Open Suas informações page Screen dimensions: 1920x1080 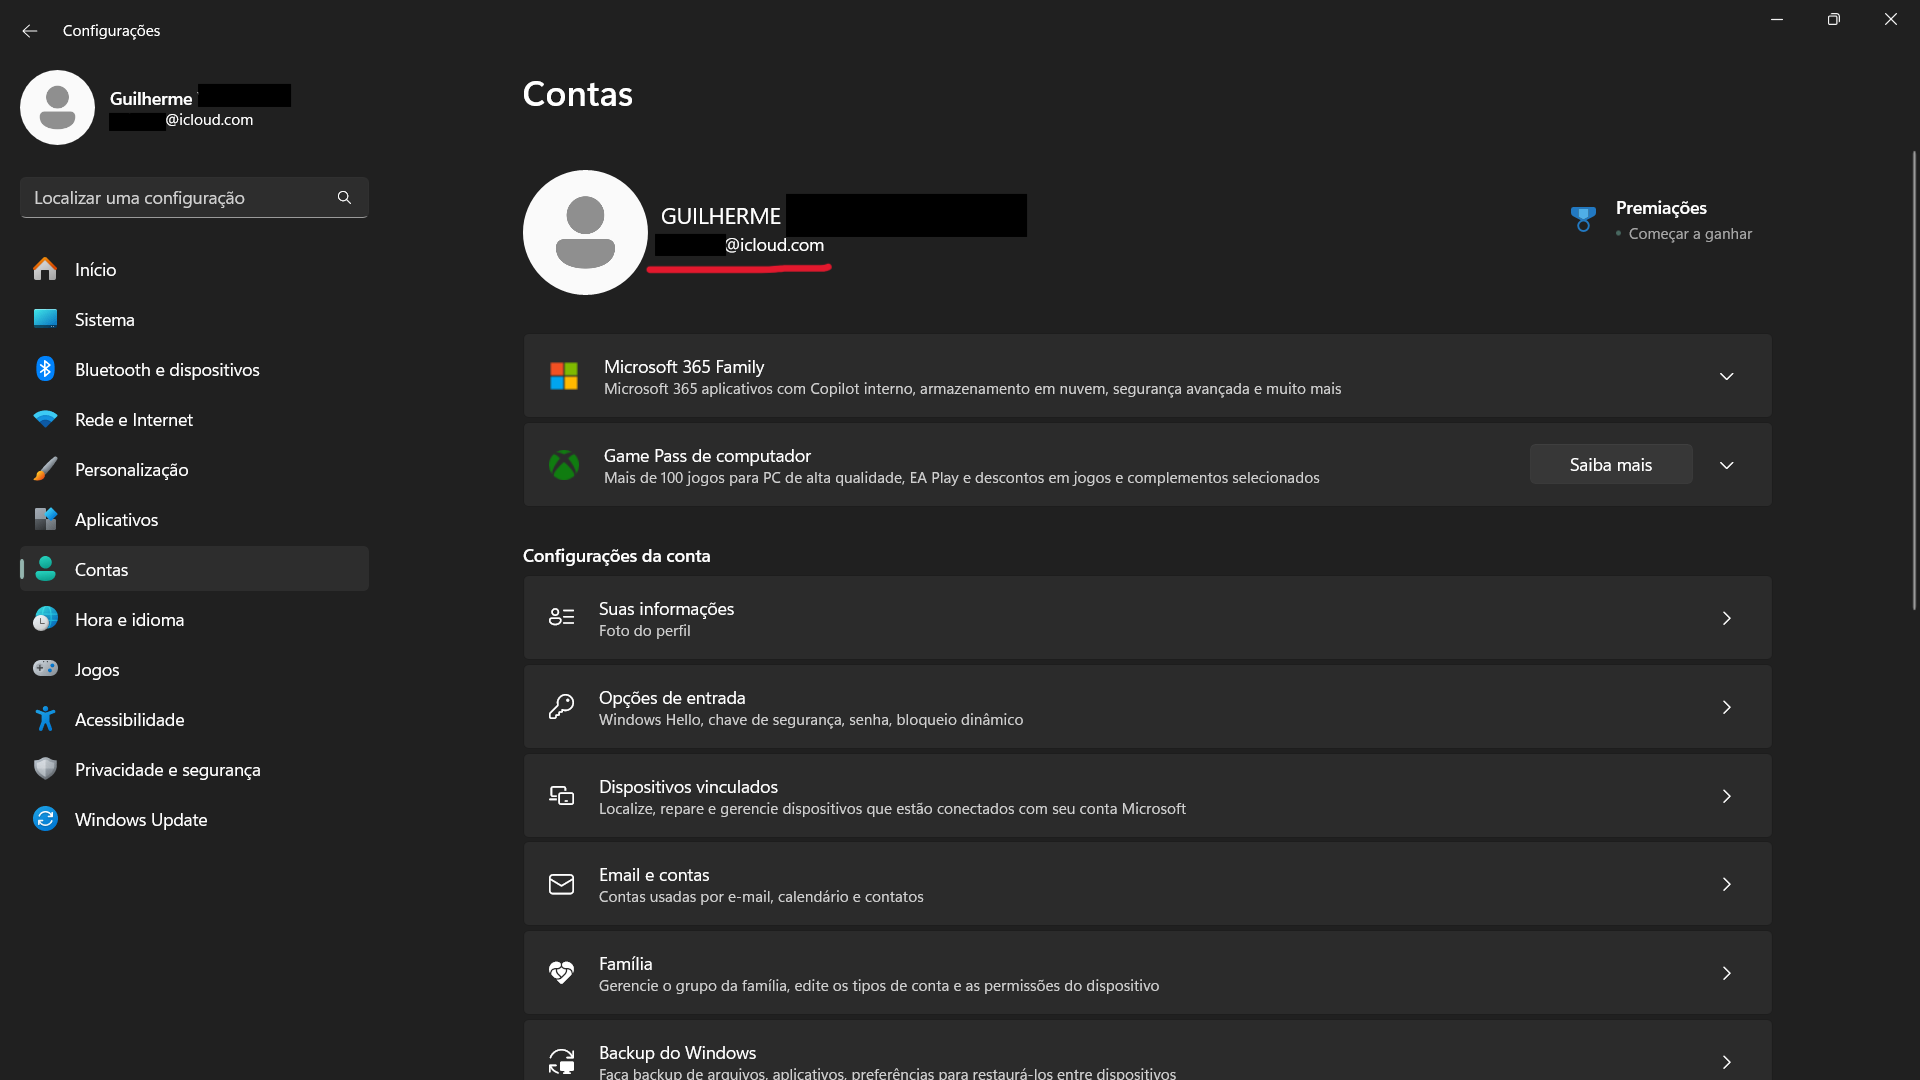(x=1147, y=618)
